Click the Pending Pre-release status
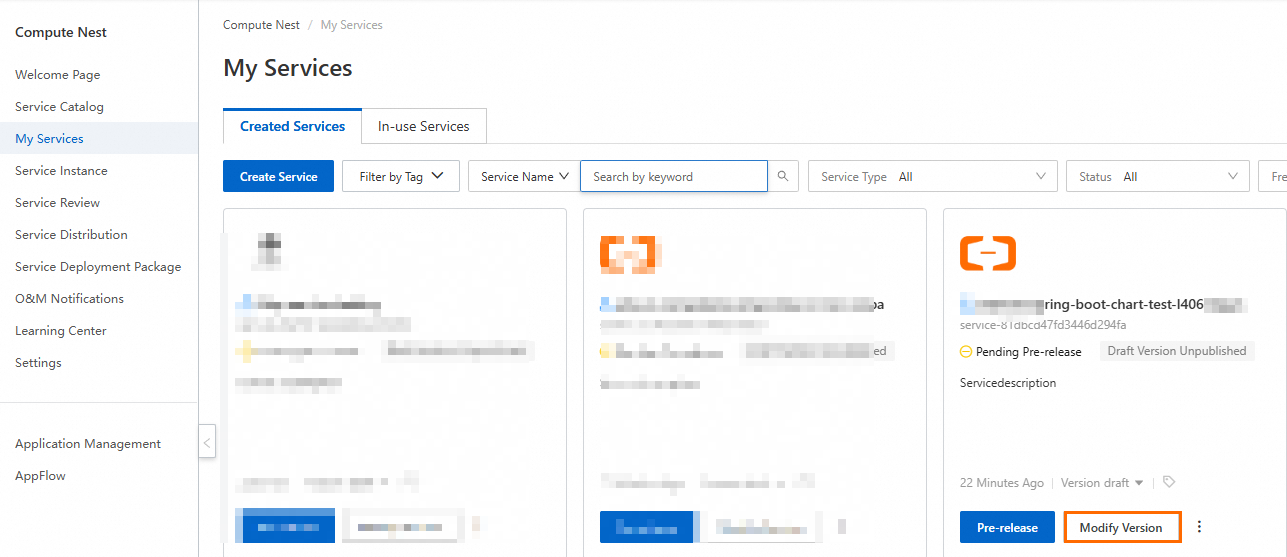 click(1021, 351)
